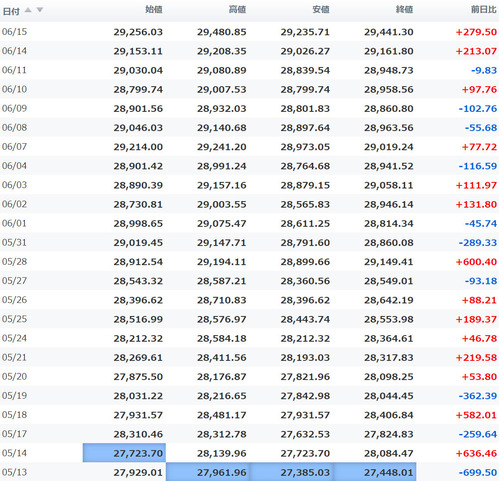Screen dimensions: 499x481
Task: Click the -699.50 change on 05/13
Action: pos(478,472)
